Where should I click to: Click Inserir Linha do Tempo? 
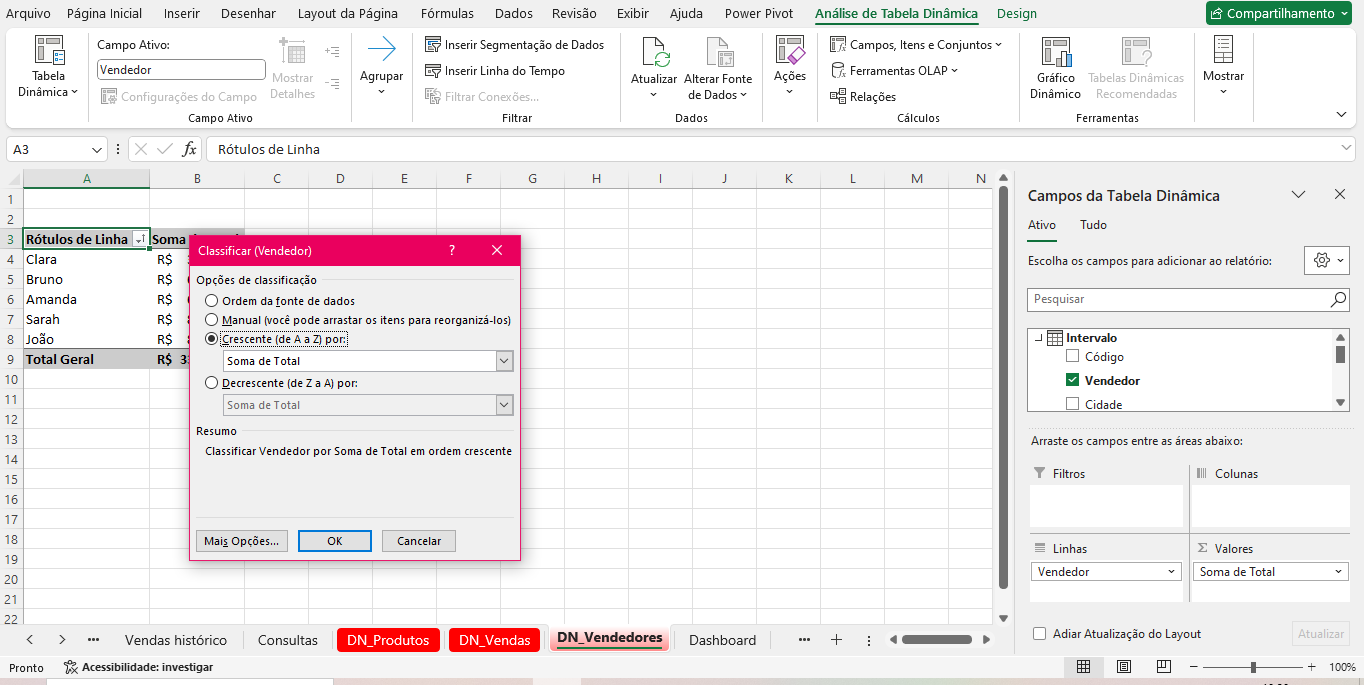(x=495, y=71)
